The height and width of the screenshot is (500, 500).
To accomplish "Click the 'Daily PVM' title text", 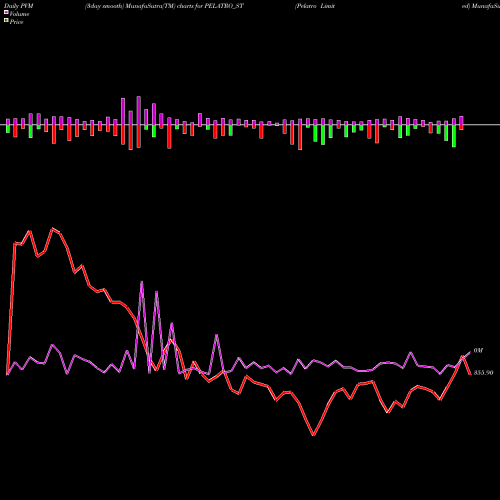I will (19, 6).
